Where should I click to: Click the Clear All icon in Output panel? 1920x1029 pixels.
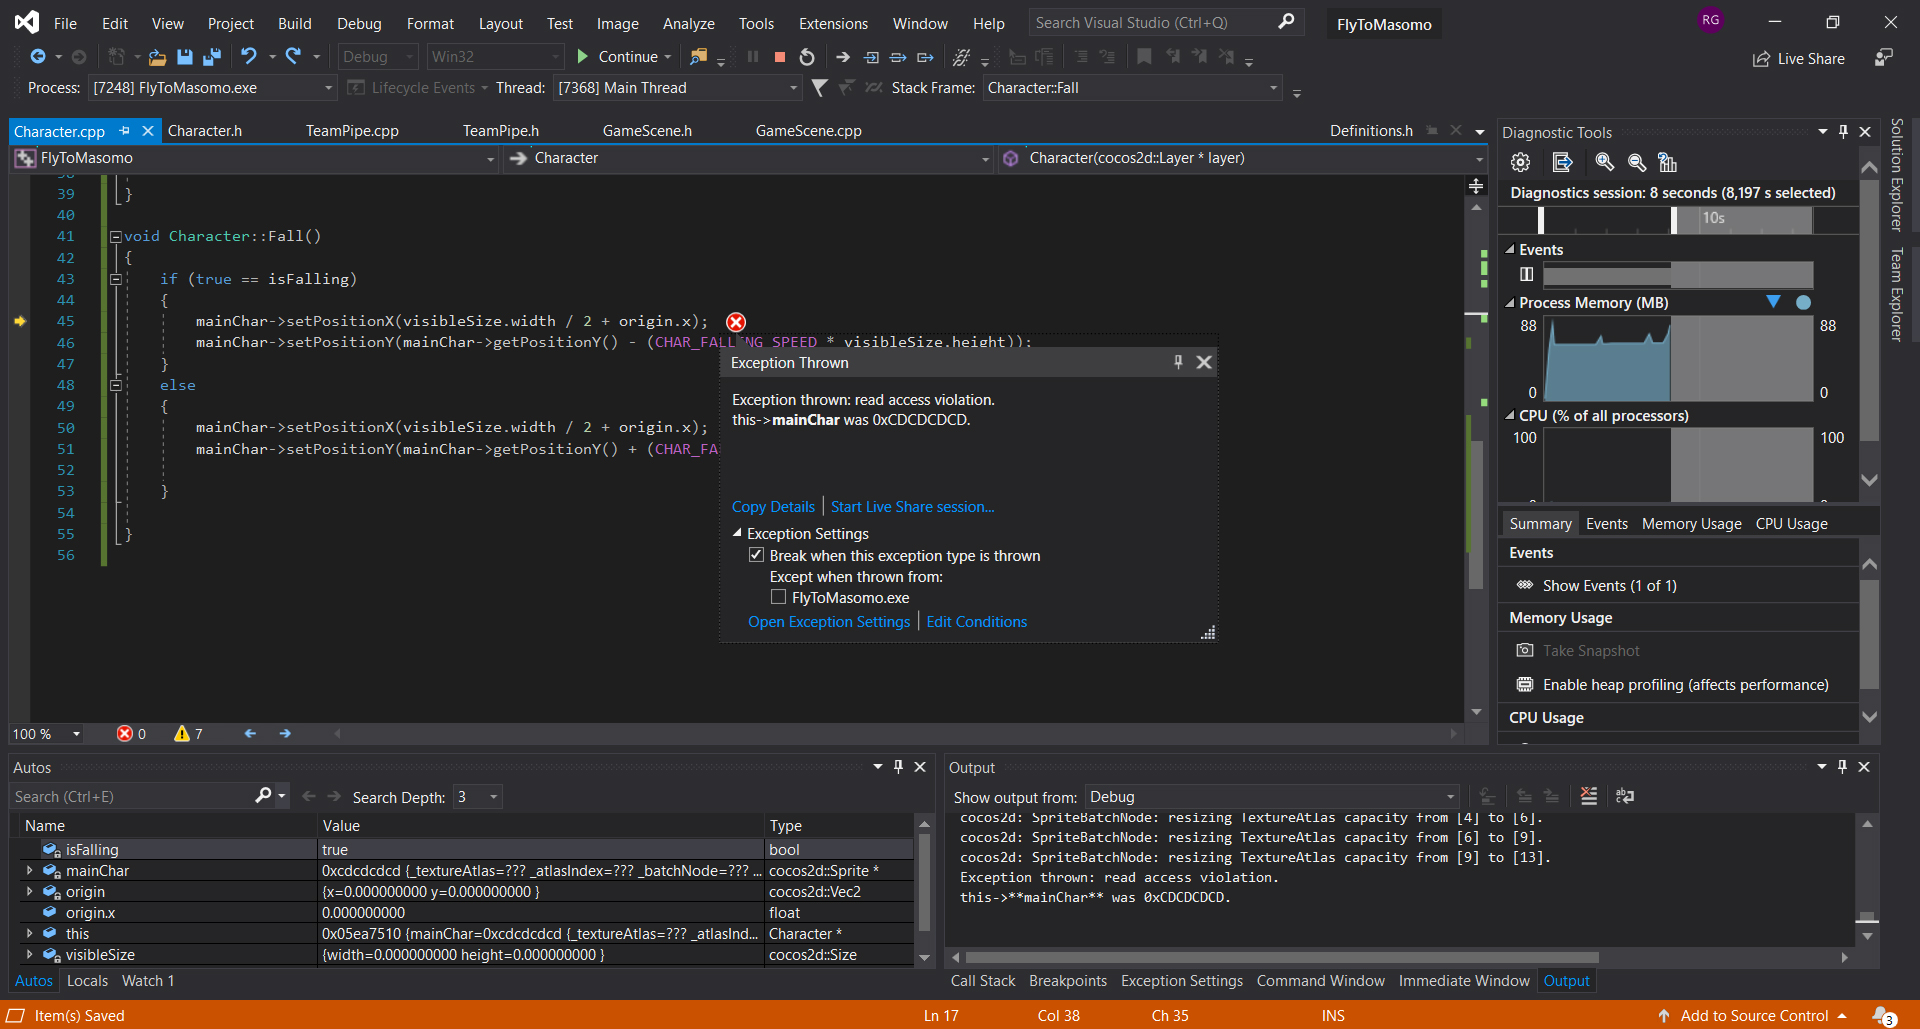tap(1588, 796)
